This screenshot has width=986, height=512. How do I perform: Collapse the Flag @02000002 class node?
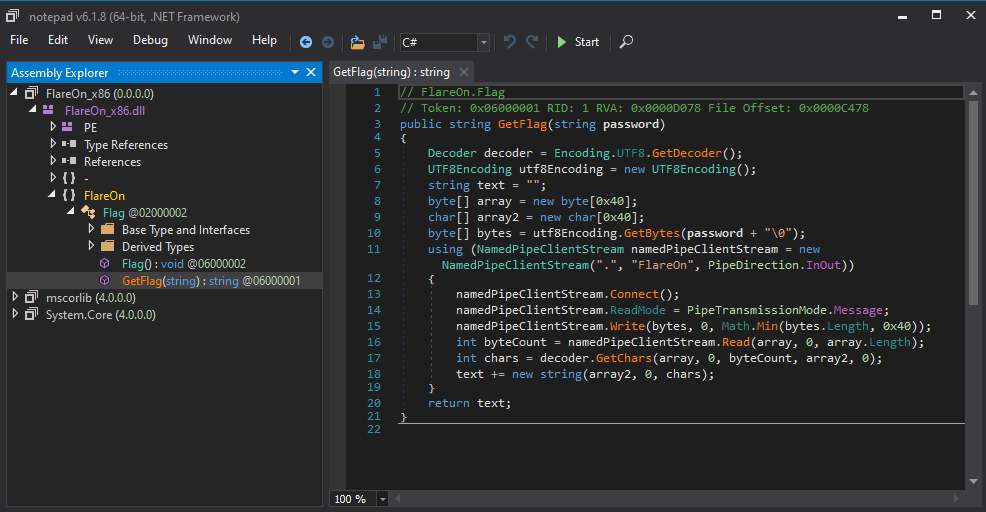click(x=70, y=211)
